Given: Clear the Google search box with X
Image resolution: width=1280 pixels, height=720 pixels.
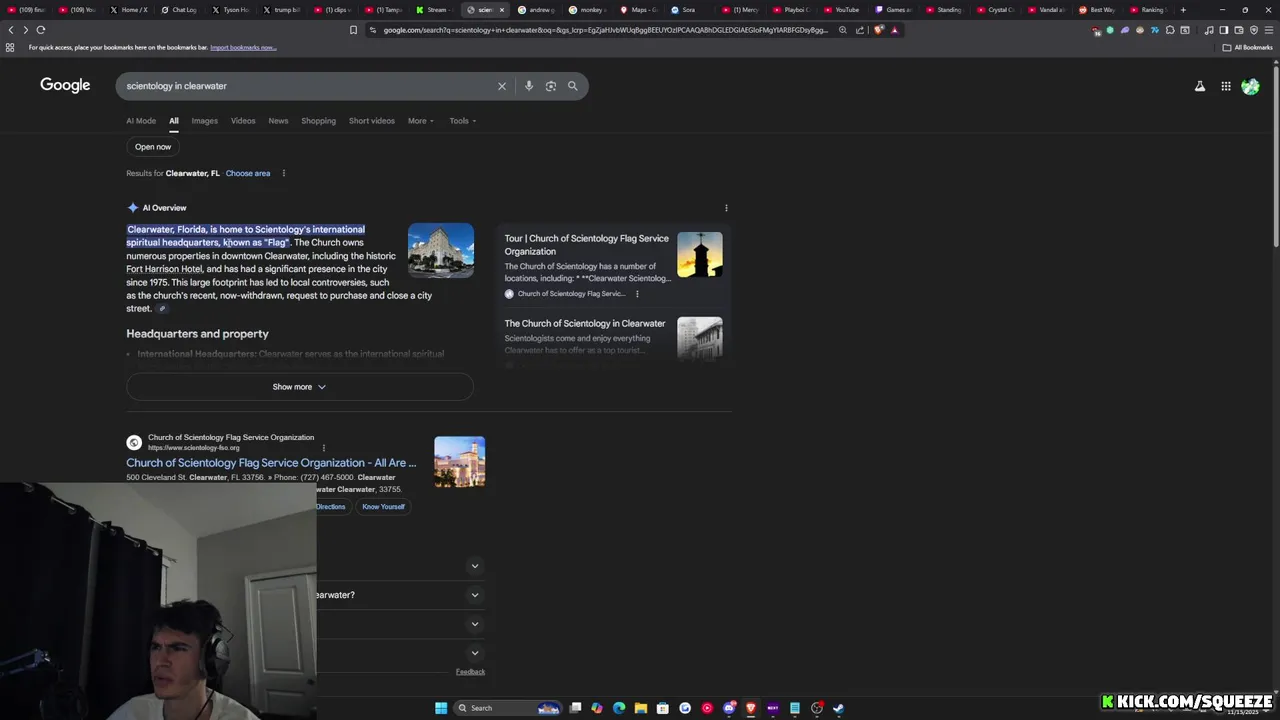Looking at the screenshot, I should [x=502, y=86].
